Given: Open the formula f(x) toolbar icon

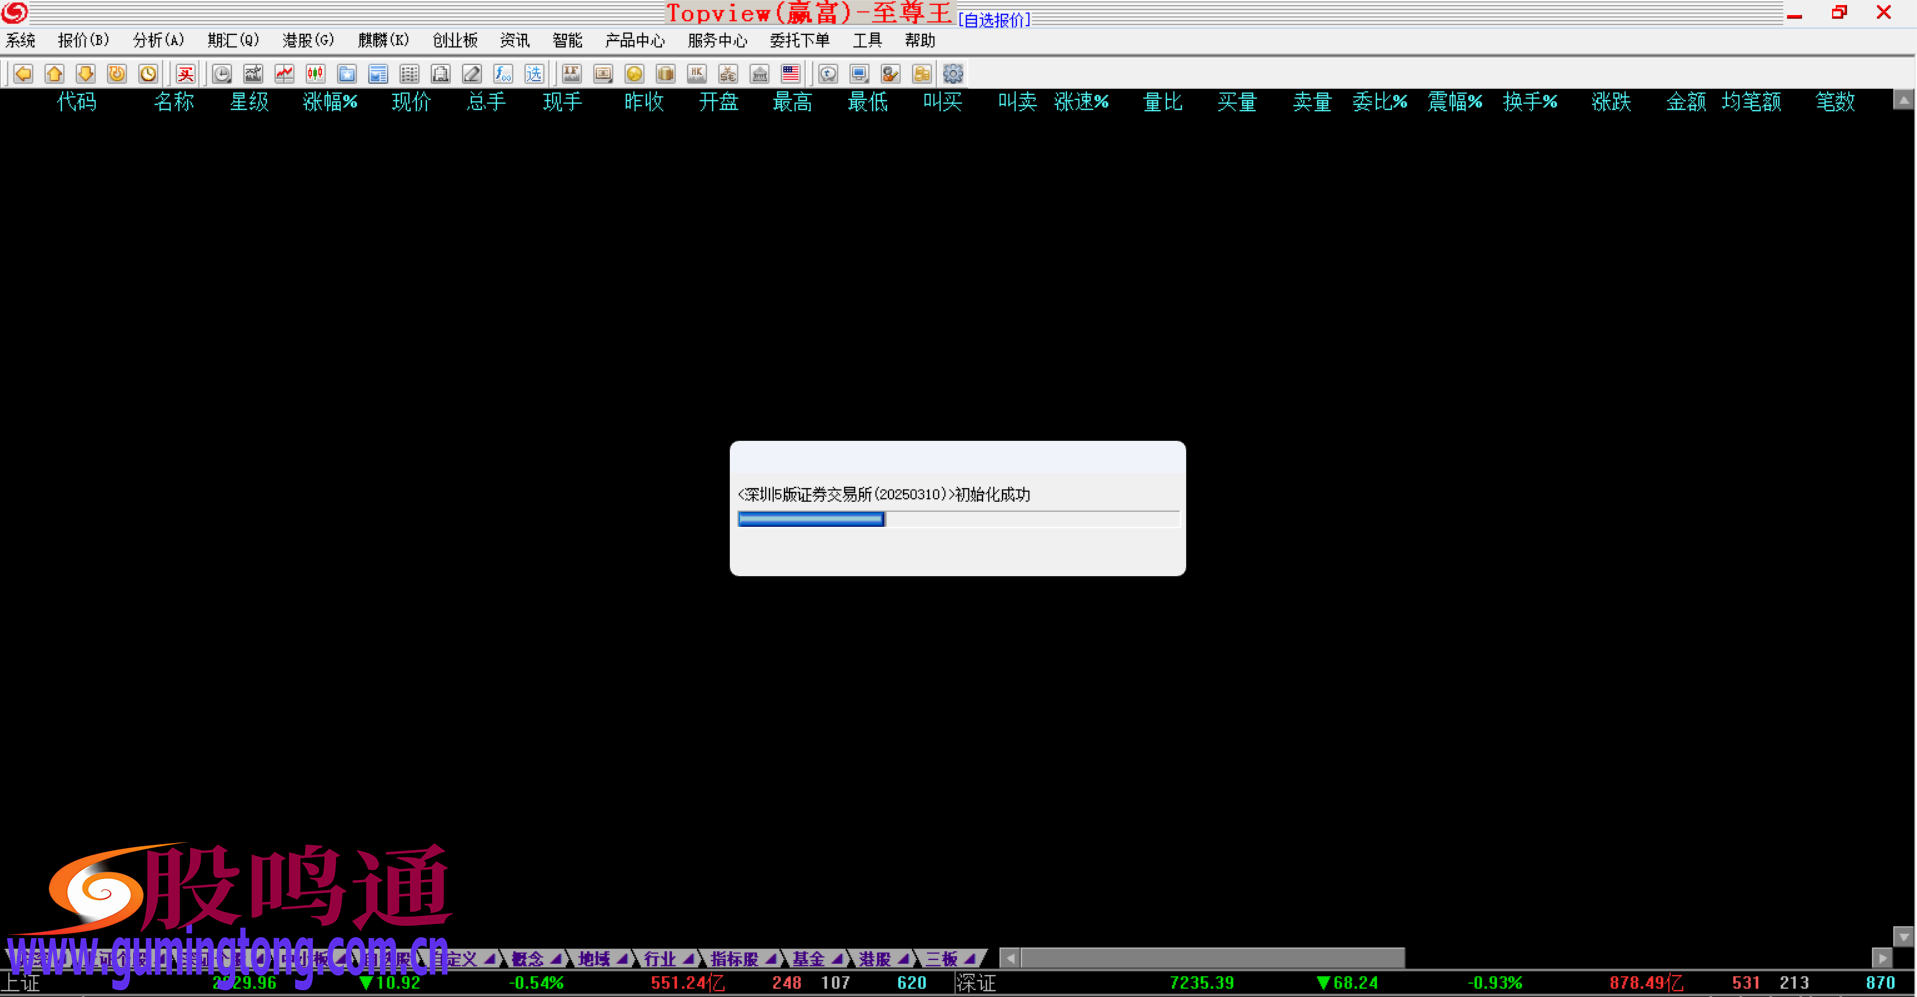Looking at the screenshot, I should coord(503,74).
